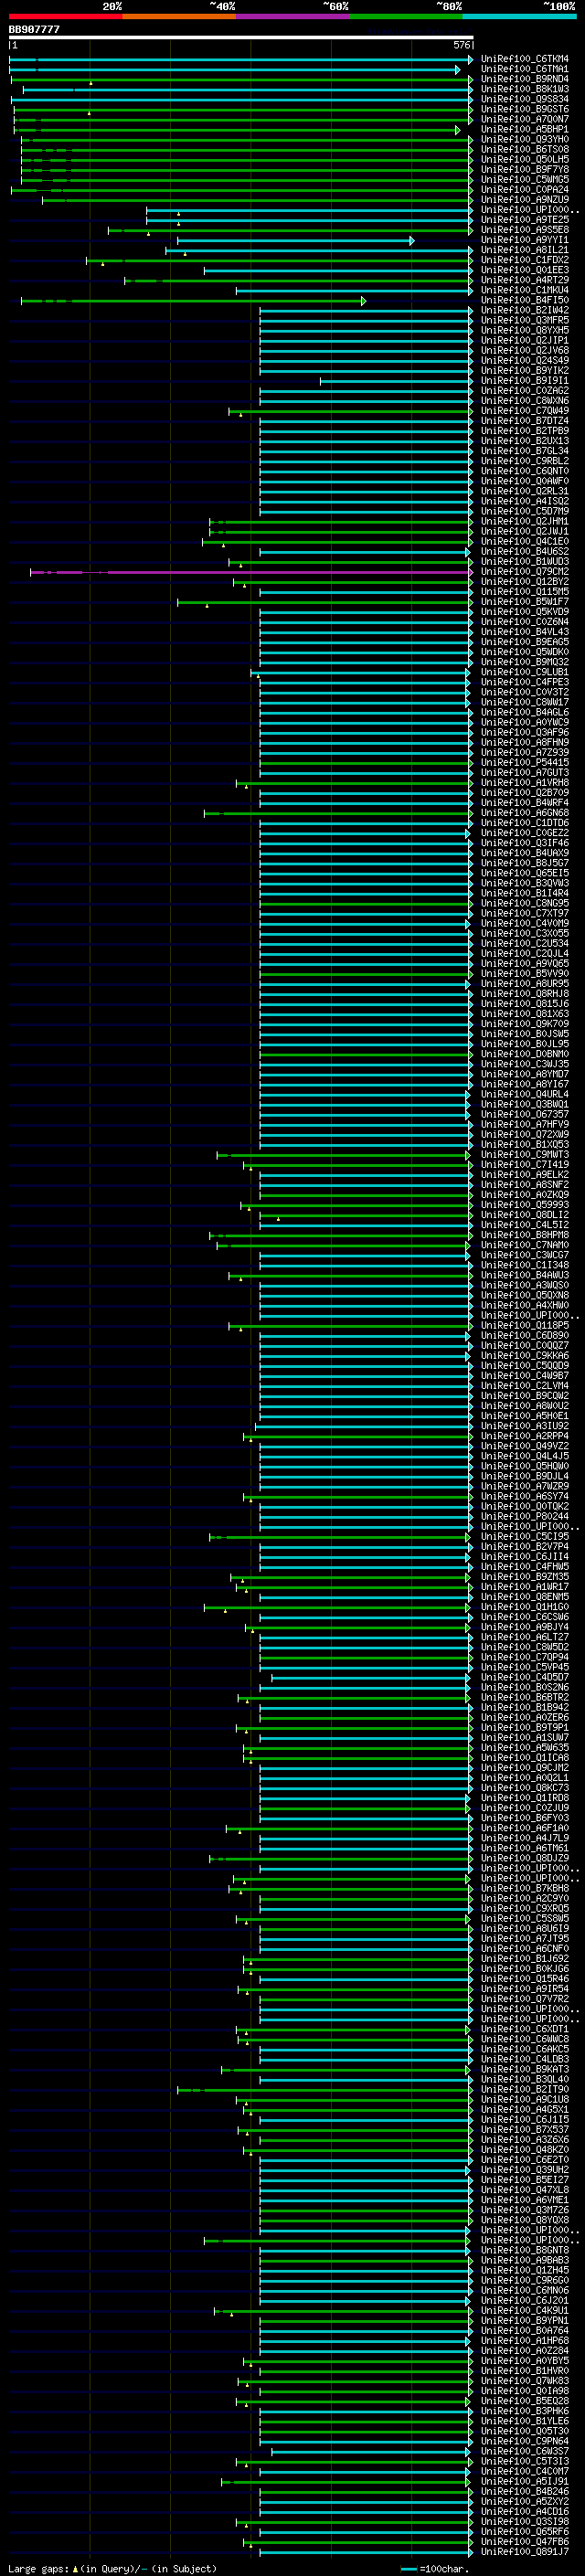Screen dimensions: 585x2576
Task: Open hit UniRef100_Q93YH0
Action: click(525, 139)
